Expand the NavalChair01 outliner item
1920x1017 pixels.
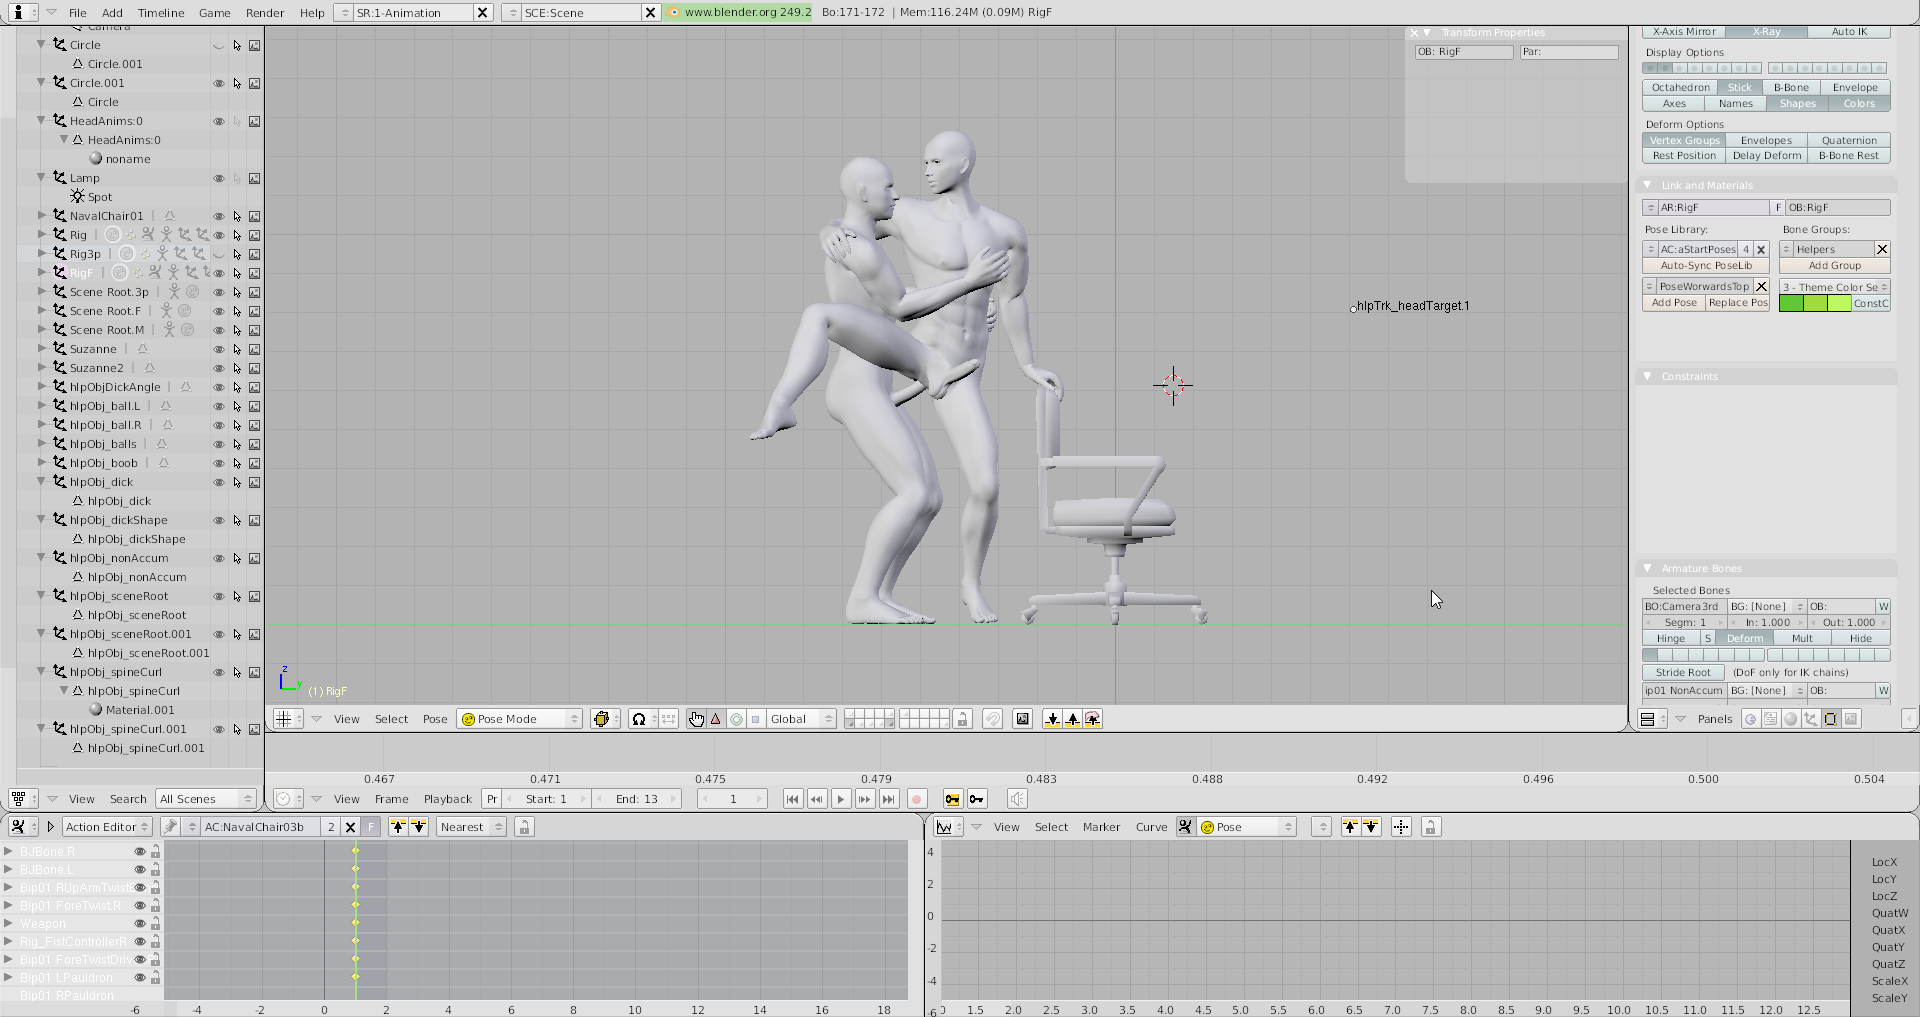point(42,216)
